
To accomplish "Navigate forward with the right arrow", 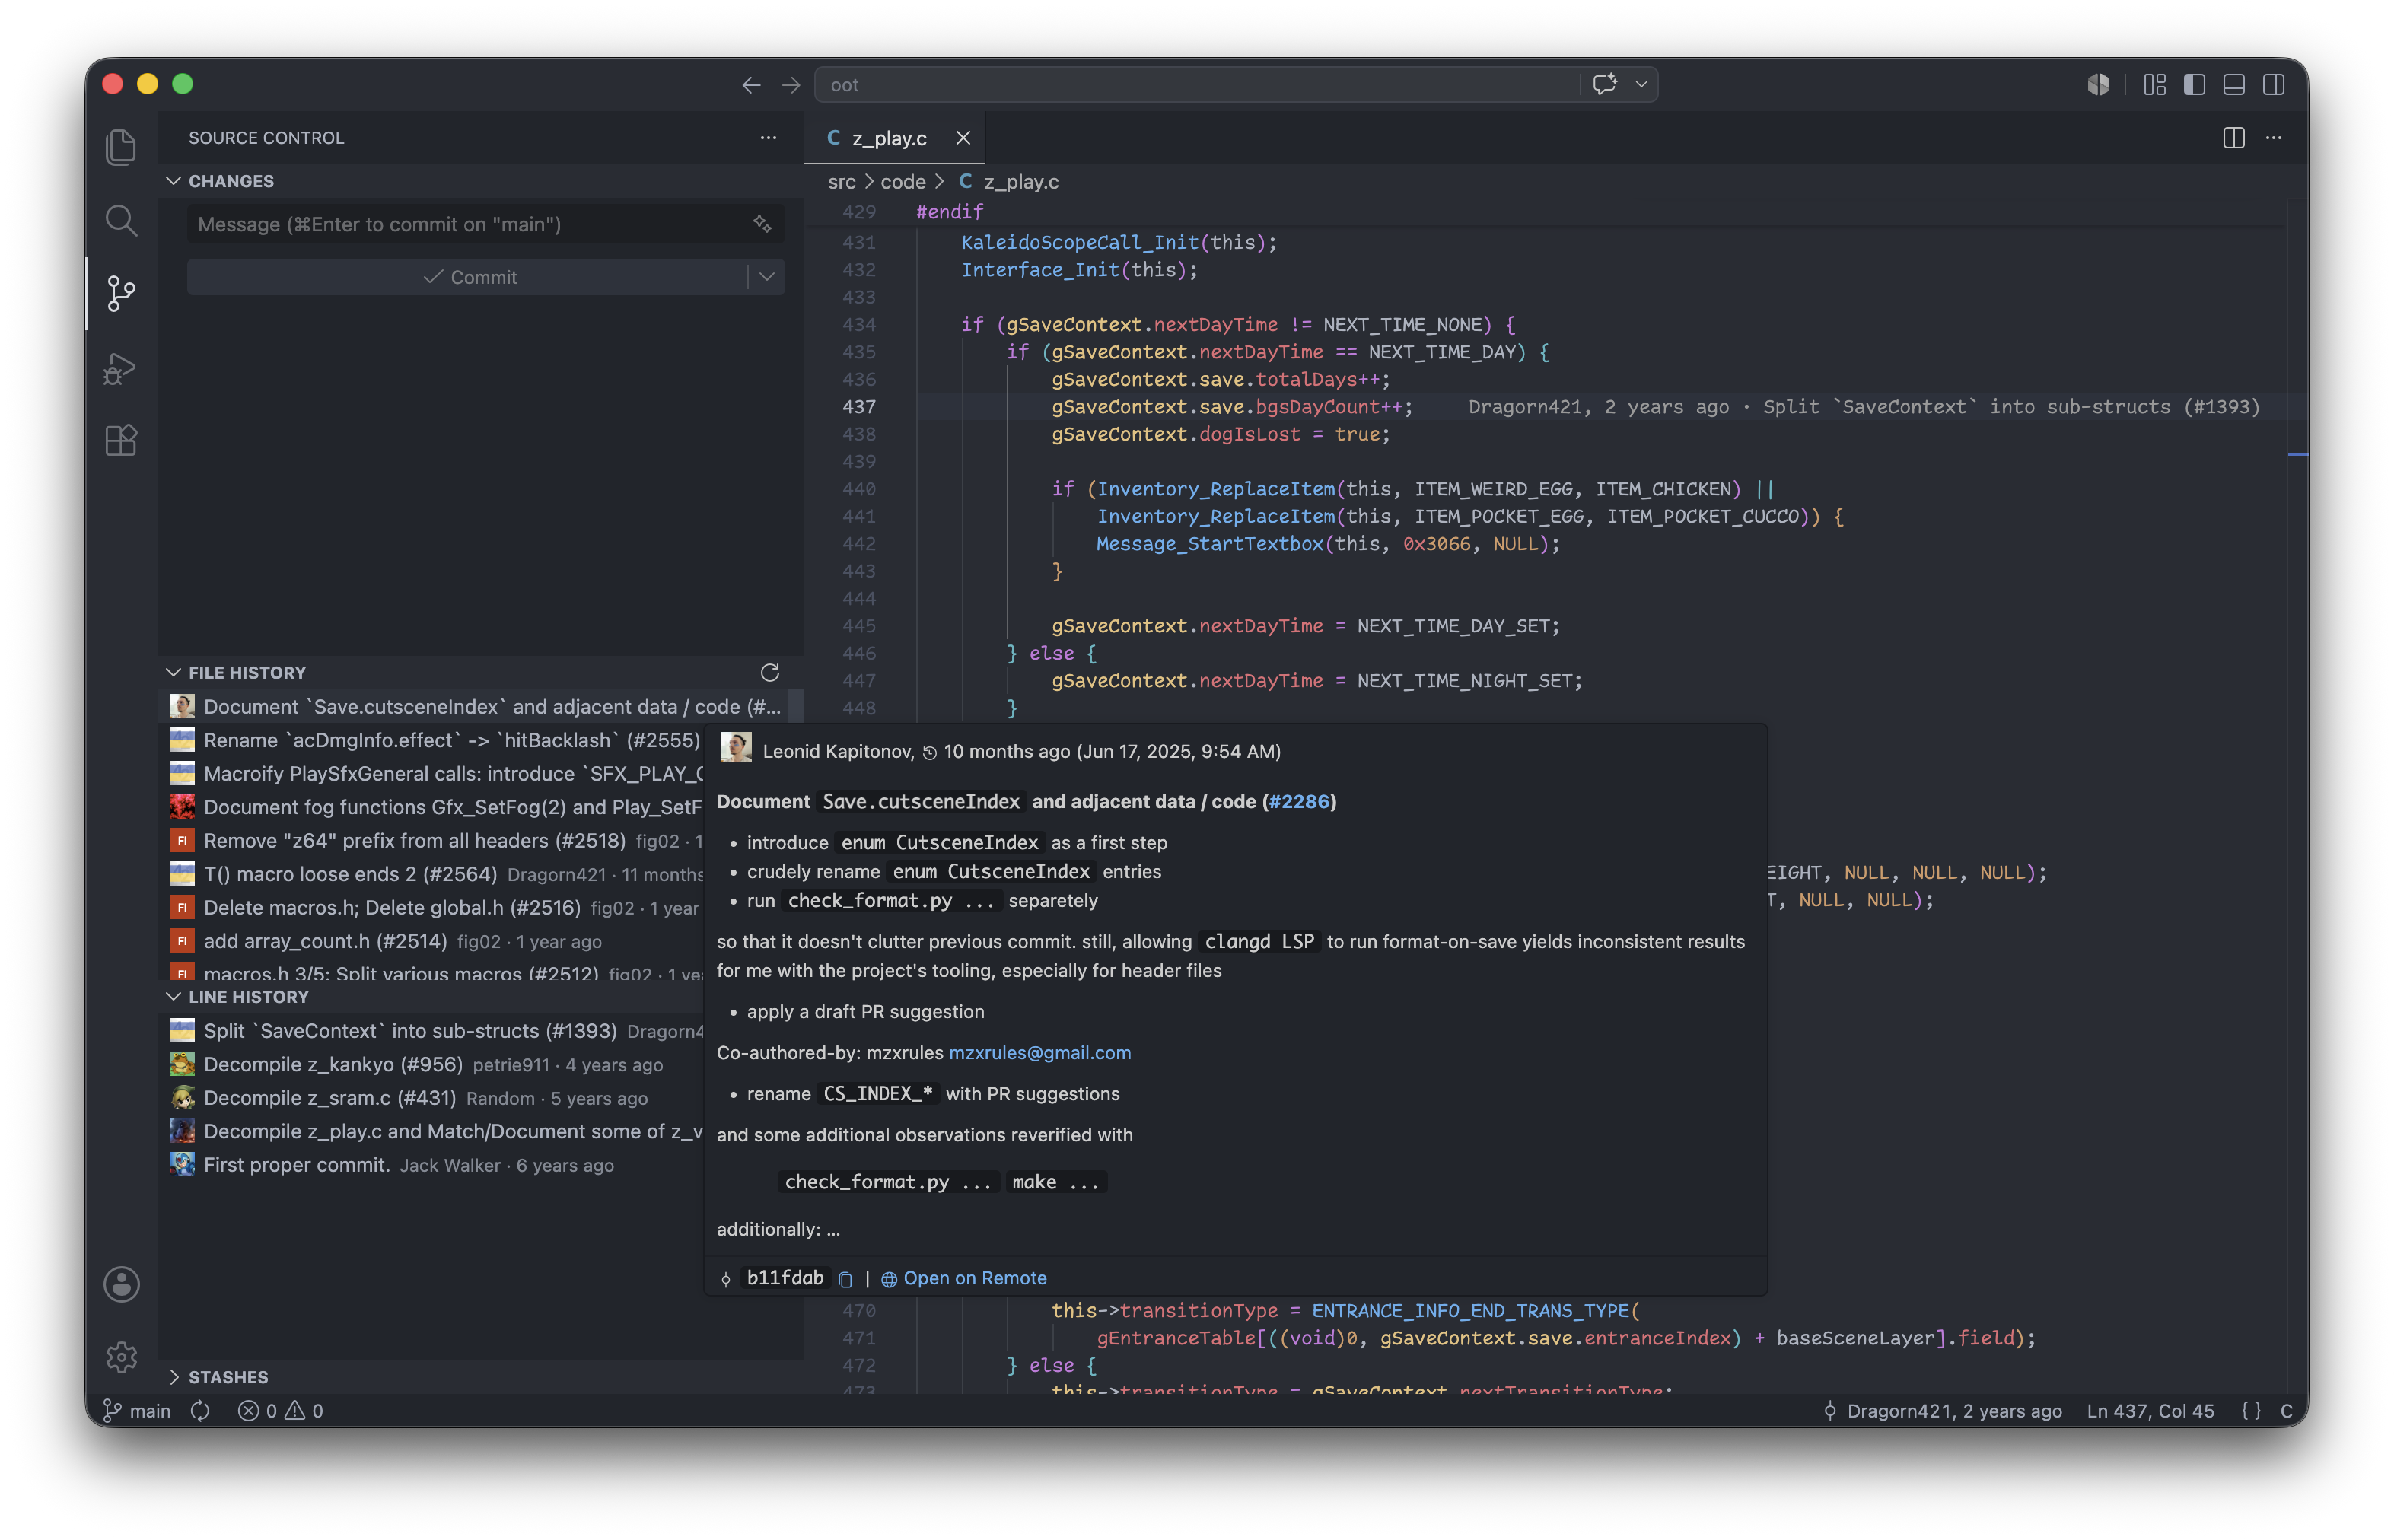I will tap(791, 85).
